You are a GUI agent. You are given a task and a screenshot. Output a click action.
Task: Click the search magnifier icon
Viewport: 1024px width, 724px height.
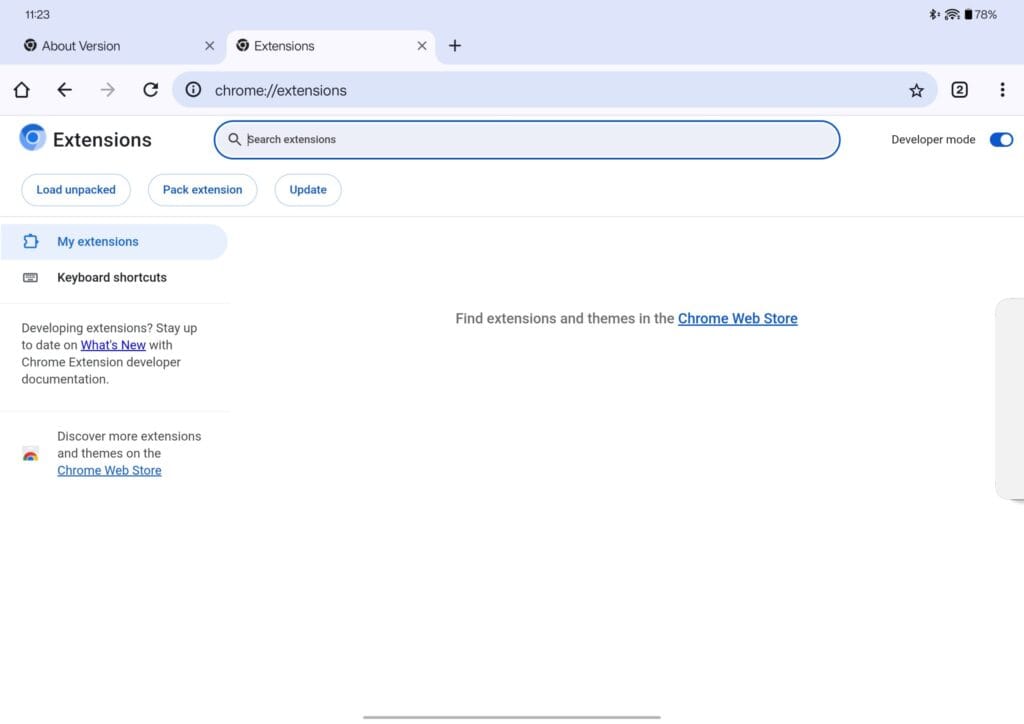(234, 139)
